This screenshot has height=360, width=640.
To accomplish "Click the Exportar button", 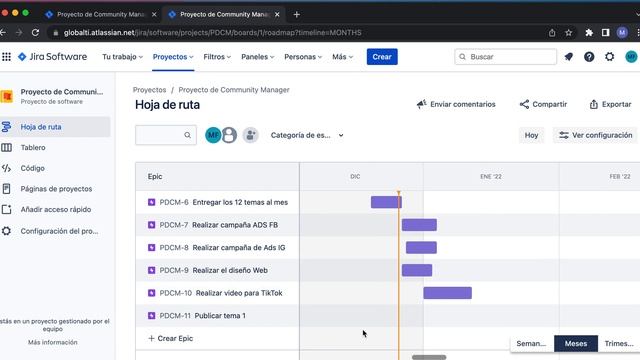I will click(x=610, y=104).
